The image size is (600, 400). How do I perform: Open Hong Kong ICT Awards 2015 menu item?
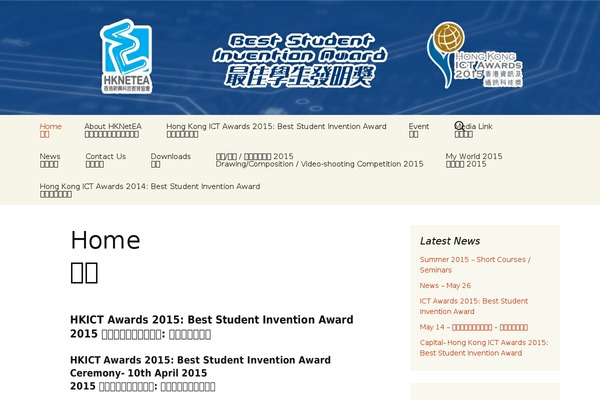click(276, 130)
